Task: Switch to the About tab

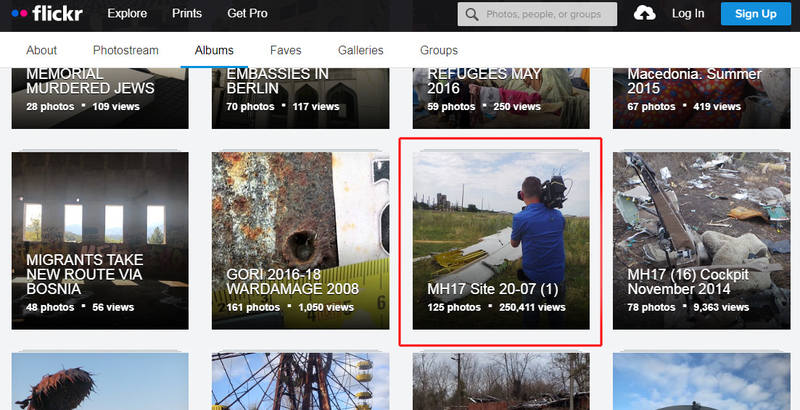Action: pos(41,50)
